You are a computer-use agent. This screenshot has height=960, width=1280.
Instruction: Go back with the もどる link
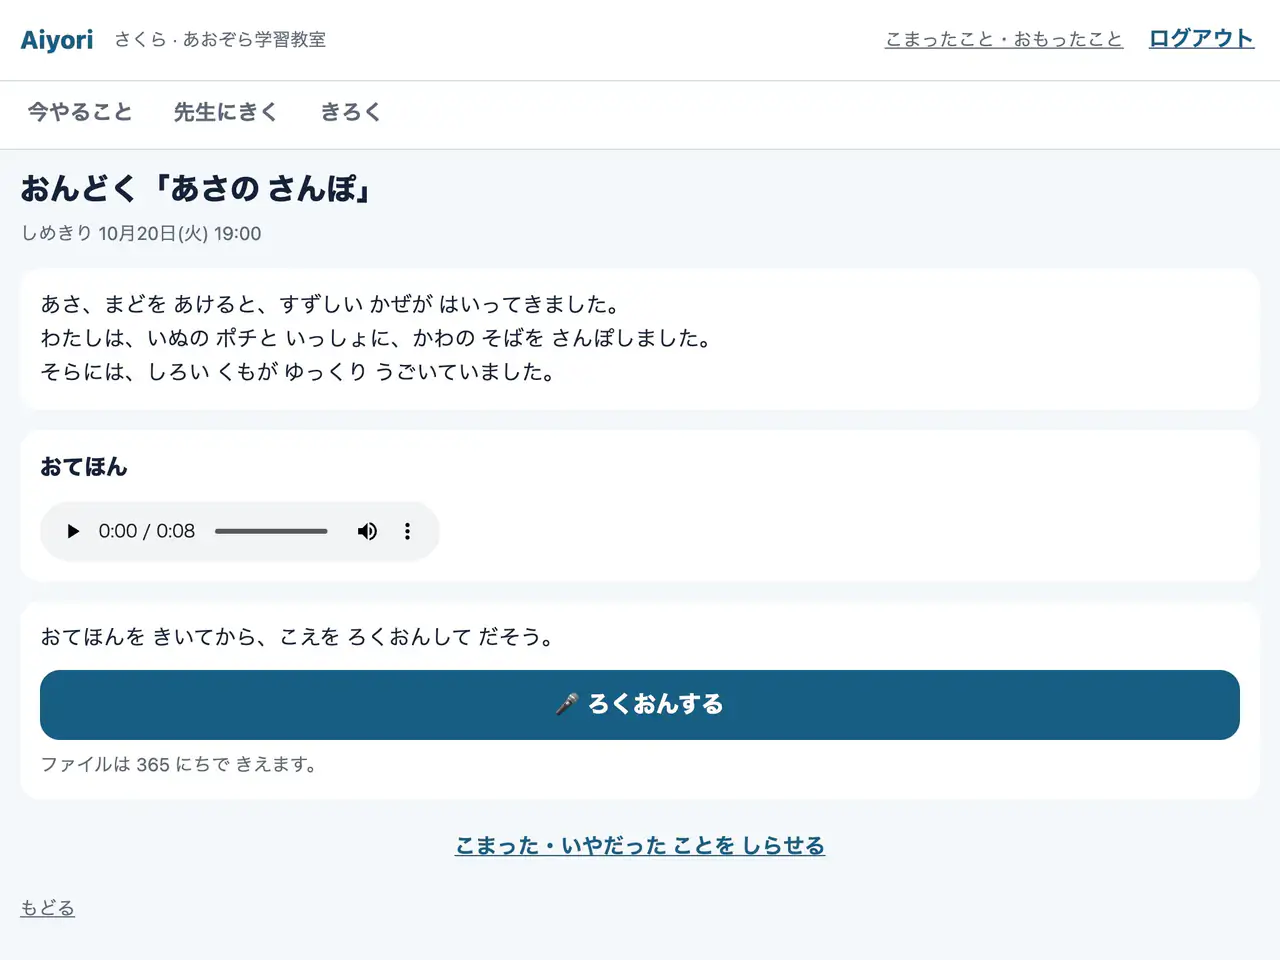(x=48, y=908)
